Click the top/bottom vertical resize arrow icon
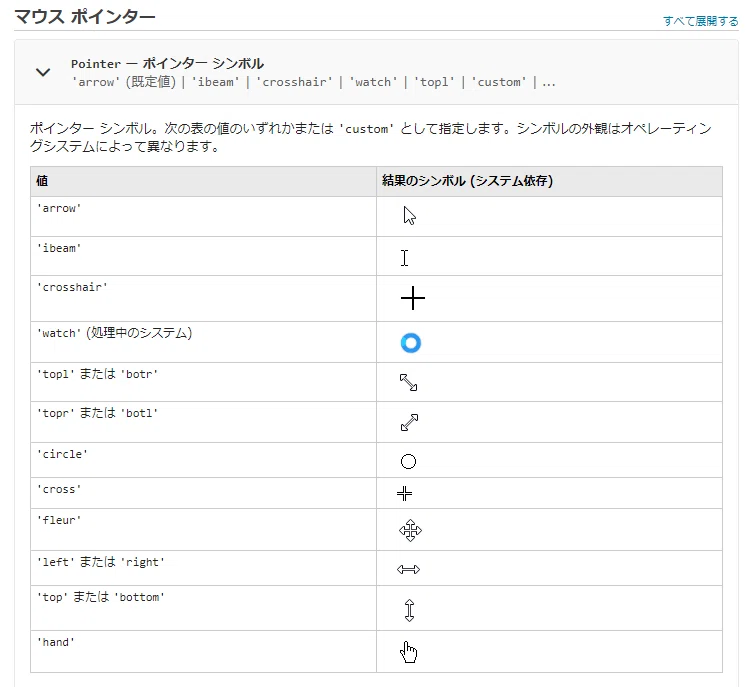Viewport: 748px width, 687px height. click(x=409, y=610)
